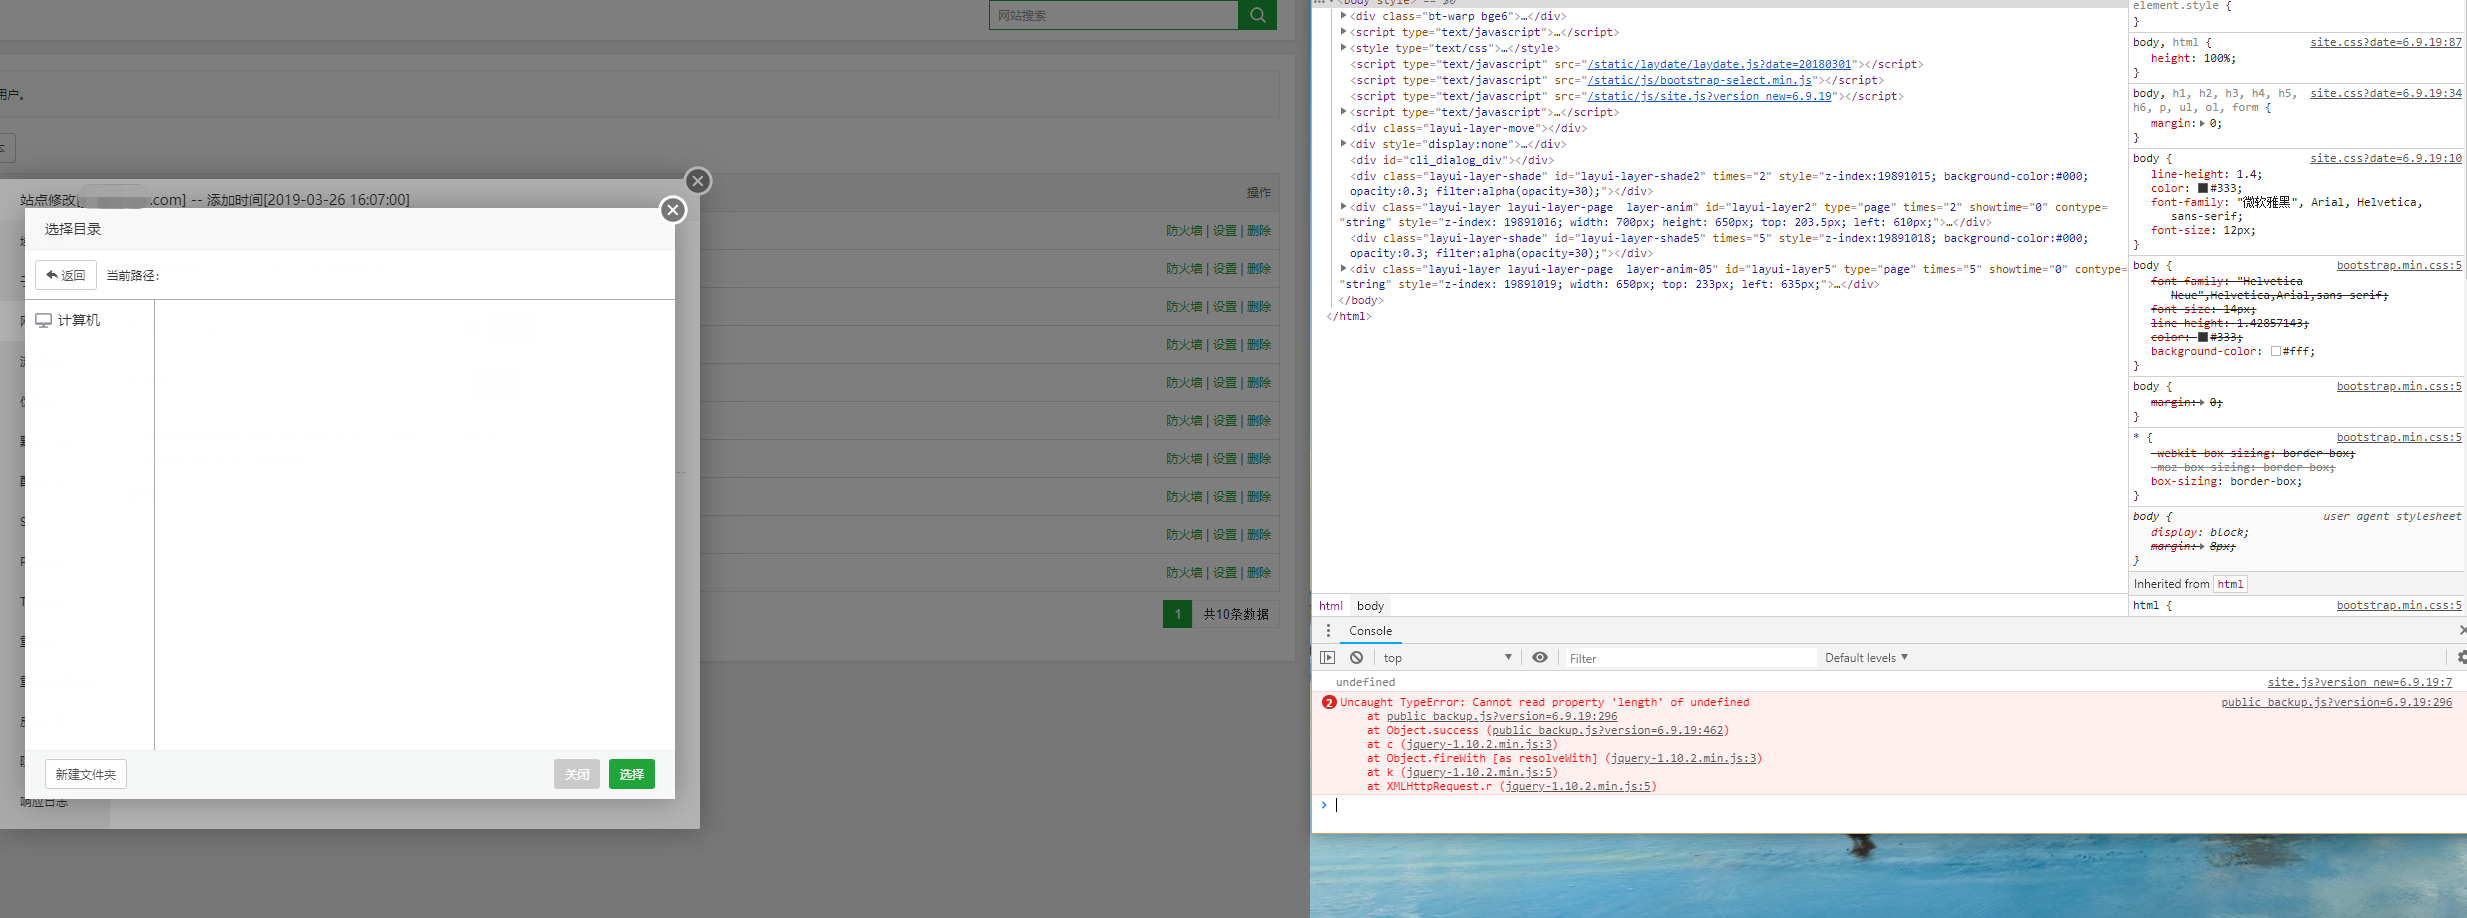The image size is (2467, 918).
Task: Click the gray 关闭 button
Action: click(577, 774)
